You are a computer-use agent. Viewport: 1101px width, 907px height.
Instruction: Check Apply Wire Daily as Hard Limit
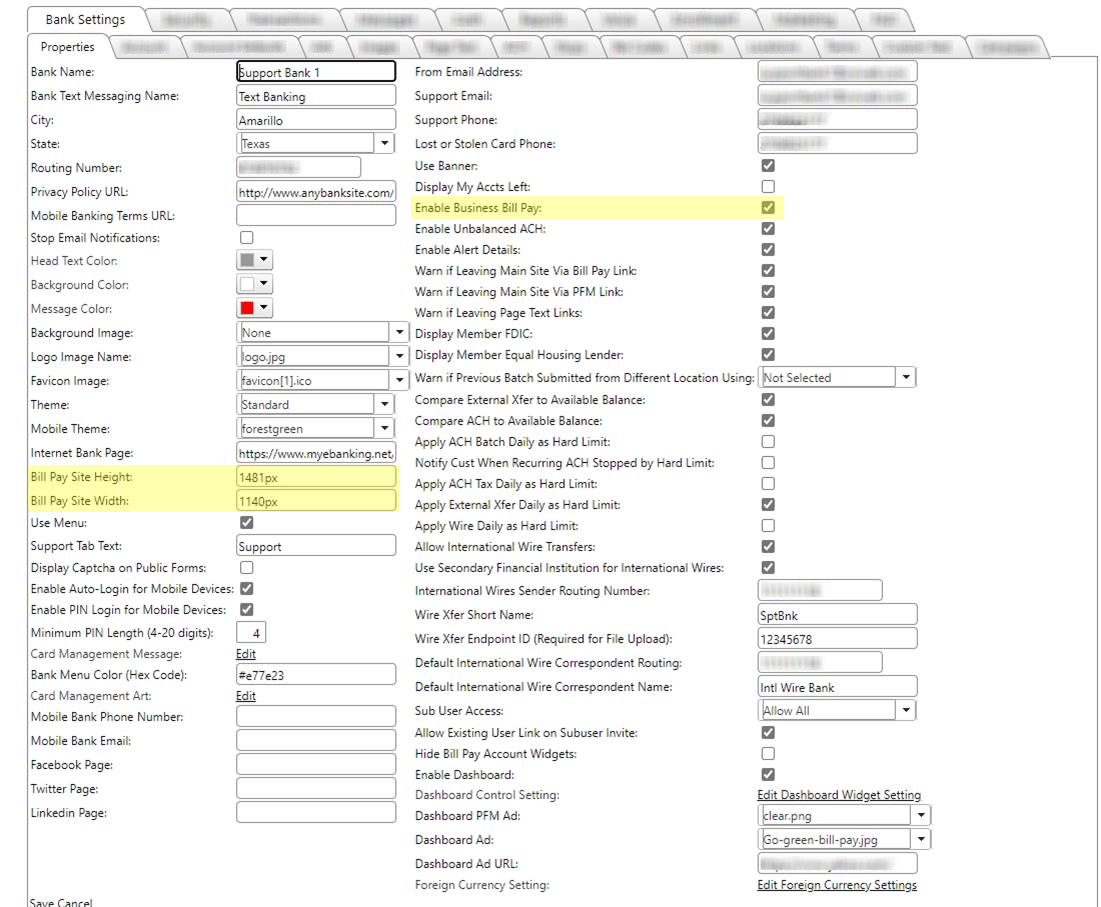pyautogui.click(x=768, y=525)
